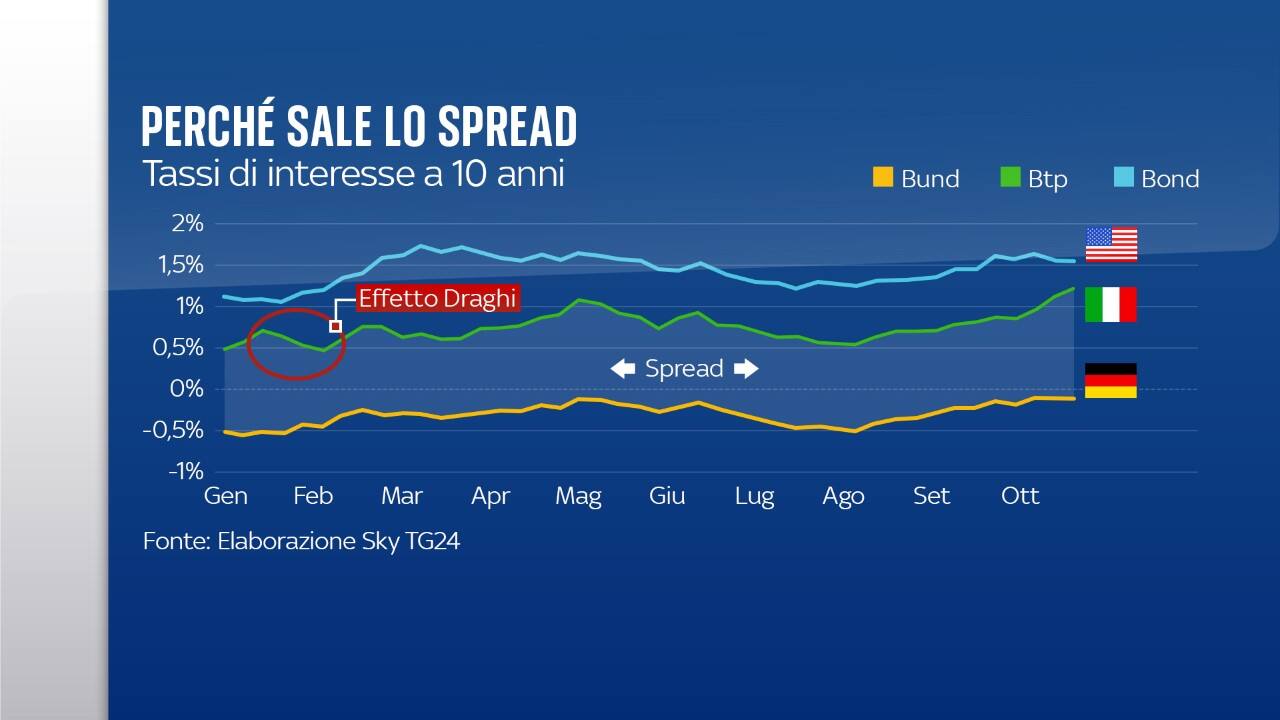1280x720 pixels.
Task: Click the Fonte: Elaborazione Sky TG24 text
Action: coord(301,541)
